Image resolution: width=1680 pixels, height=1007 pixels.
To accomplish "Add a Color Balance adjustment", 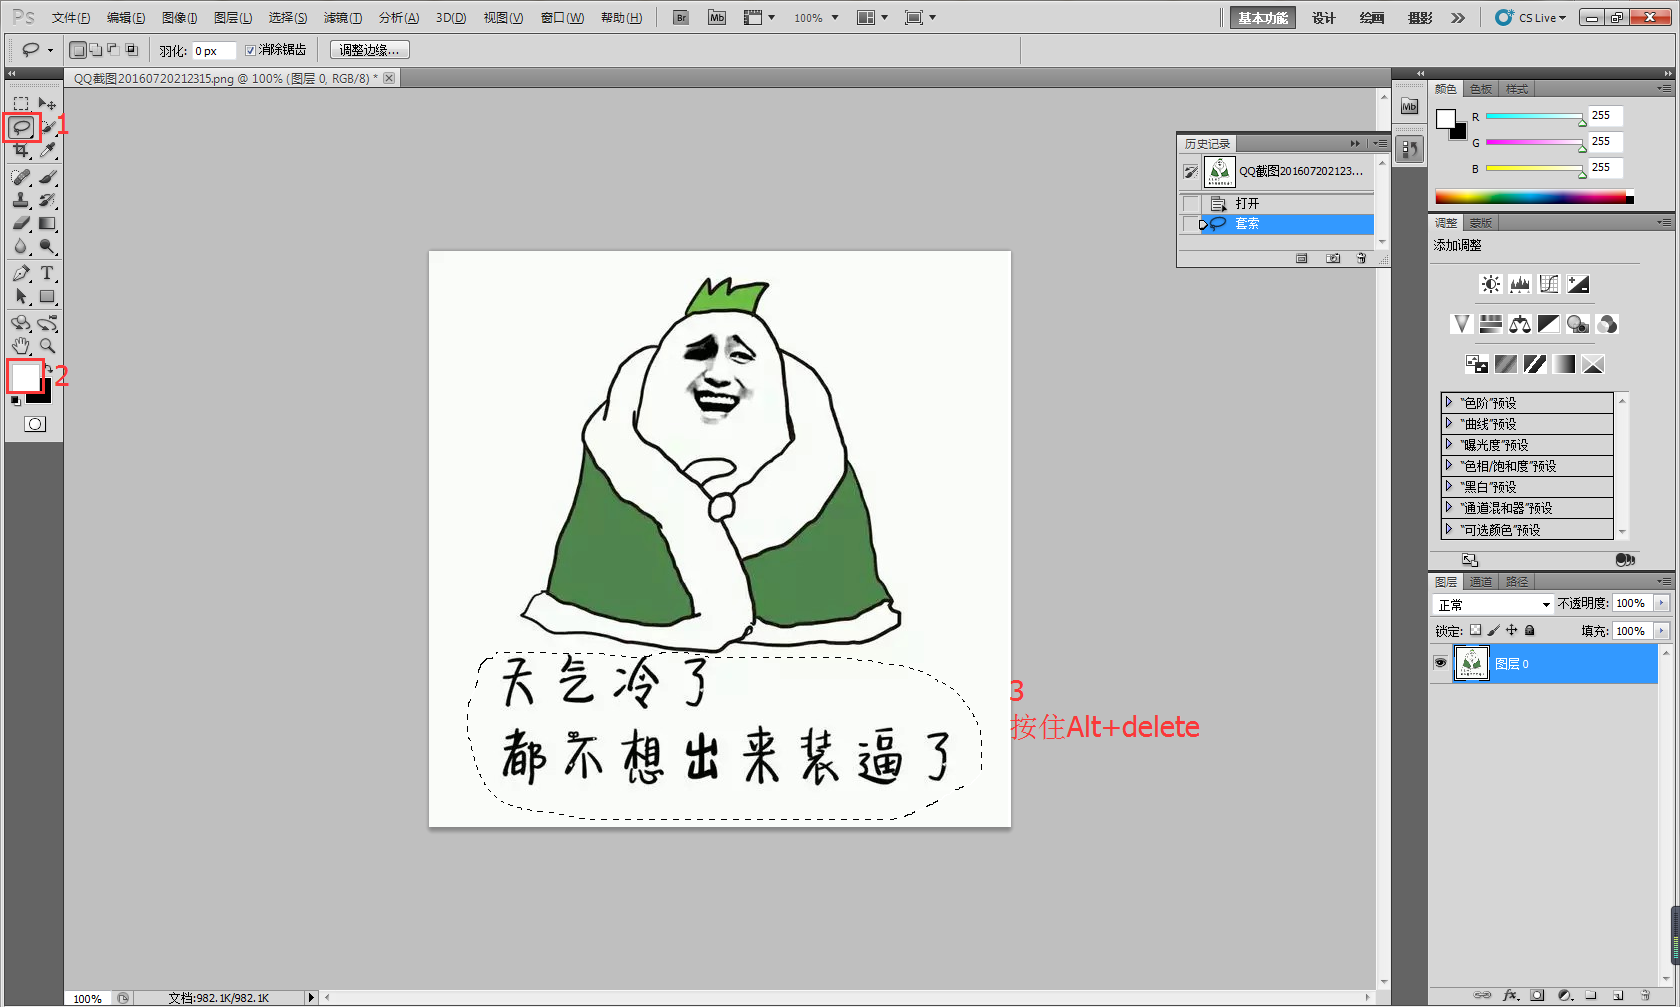I will coord(1520,324).
